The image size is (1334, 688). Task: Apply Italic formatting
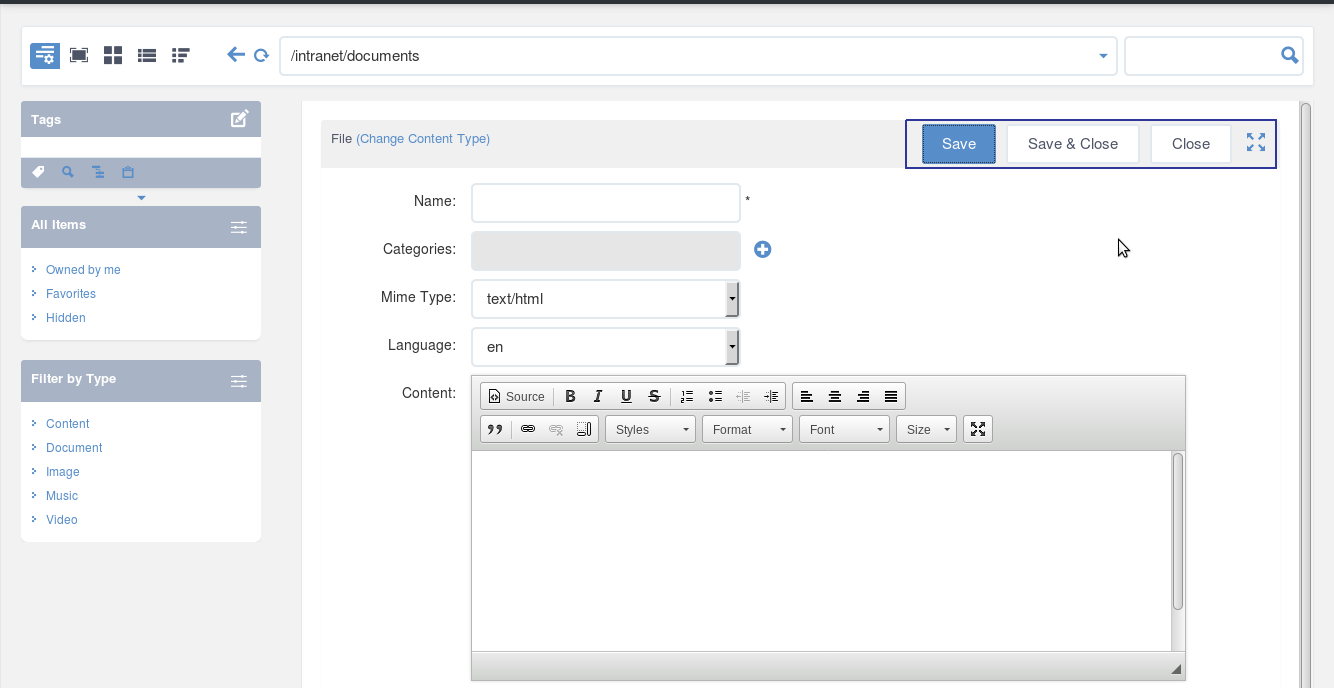click(x=598, y=396)
